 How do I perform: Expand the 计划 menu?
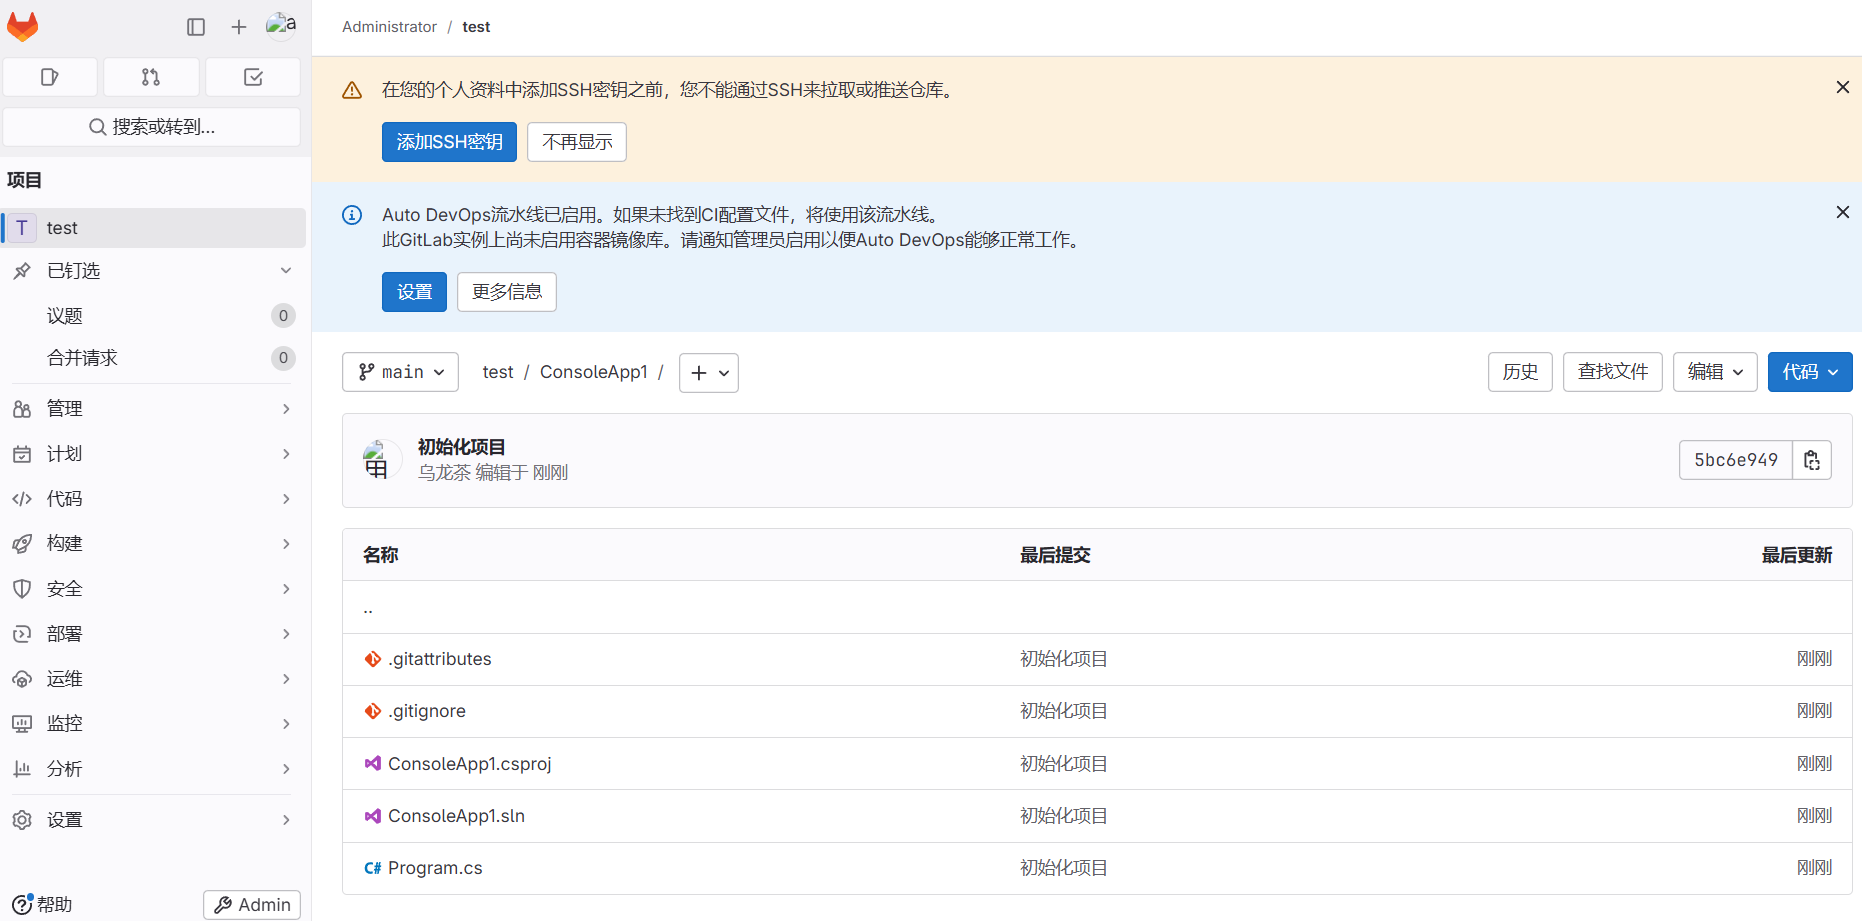(154, 454)
